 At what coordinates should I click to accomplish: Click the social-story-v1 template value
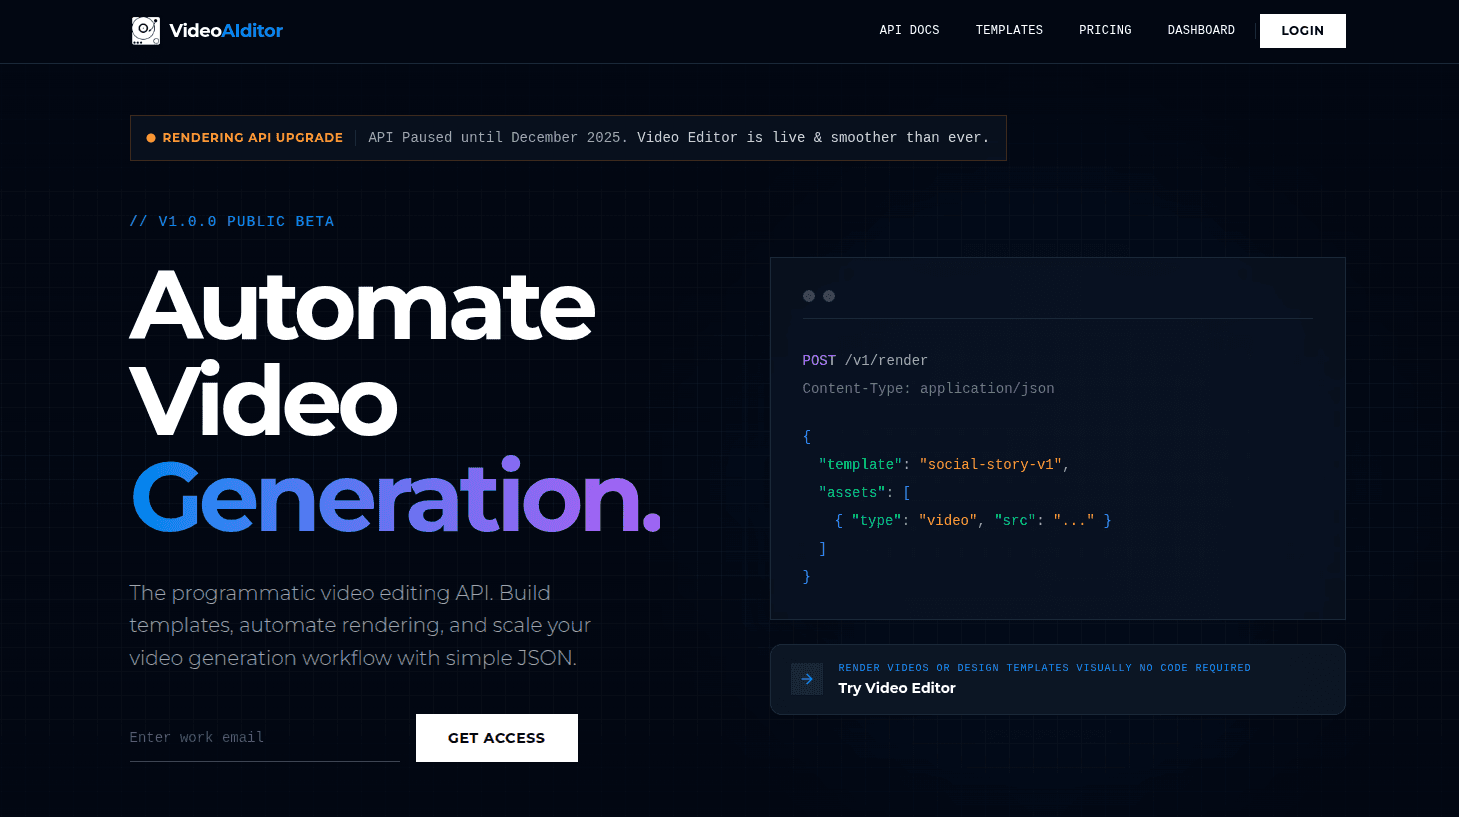point(990,464)
